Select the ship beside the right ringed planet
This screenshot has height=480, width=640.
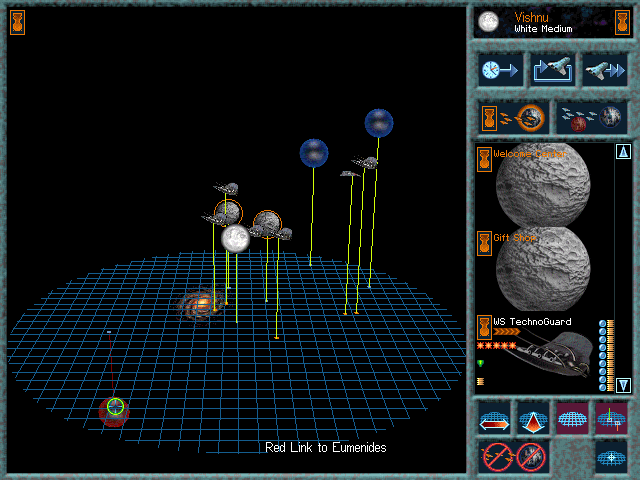pyautogui.click(x=283, y=233)
